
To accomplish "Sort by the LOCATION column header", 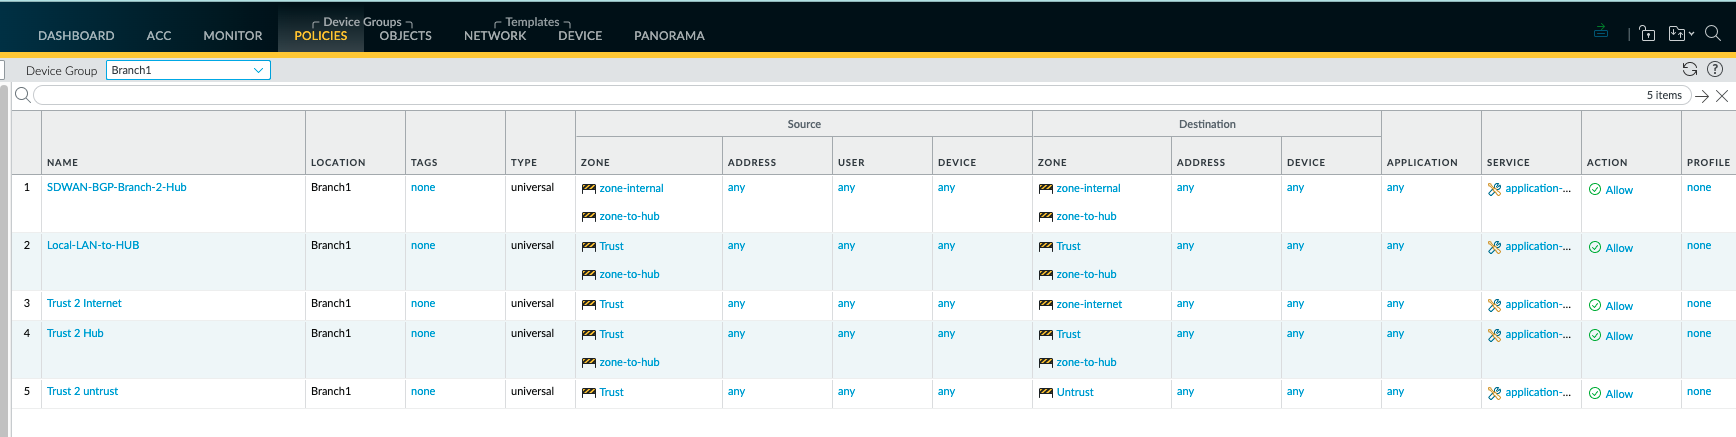I will [x=338, y=162].
